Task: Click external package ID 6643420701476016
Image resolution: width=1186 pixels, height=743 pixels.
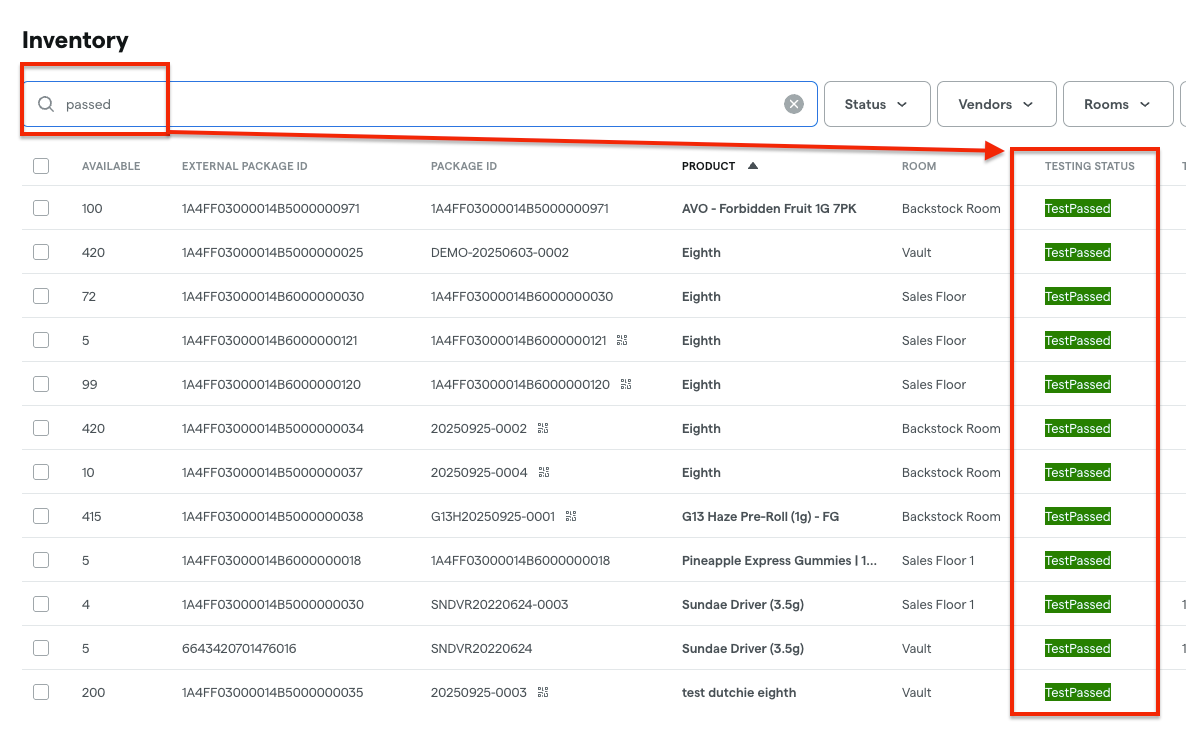Action: click(239, 648)
